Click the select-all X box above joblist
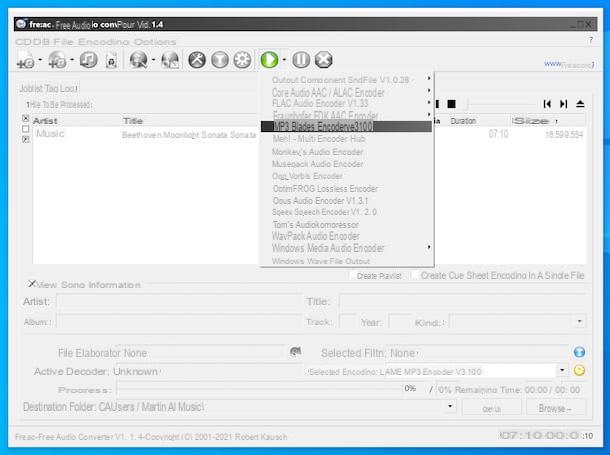 click(x=26, y=118)
